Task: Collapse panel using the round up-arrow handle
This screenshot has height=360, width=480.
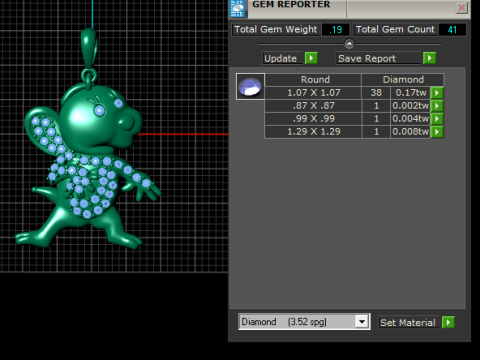Action: 349,44
